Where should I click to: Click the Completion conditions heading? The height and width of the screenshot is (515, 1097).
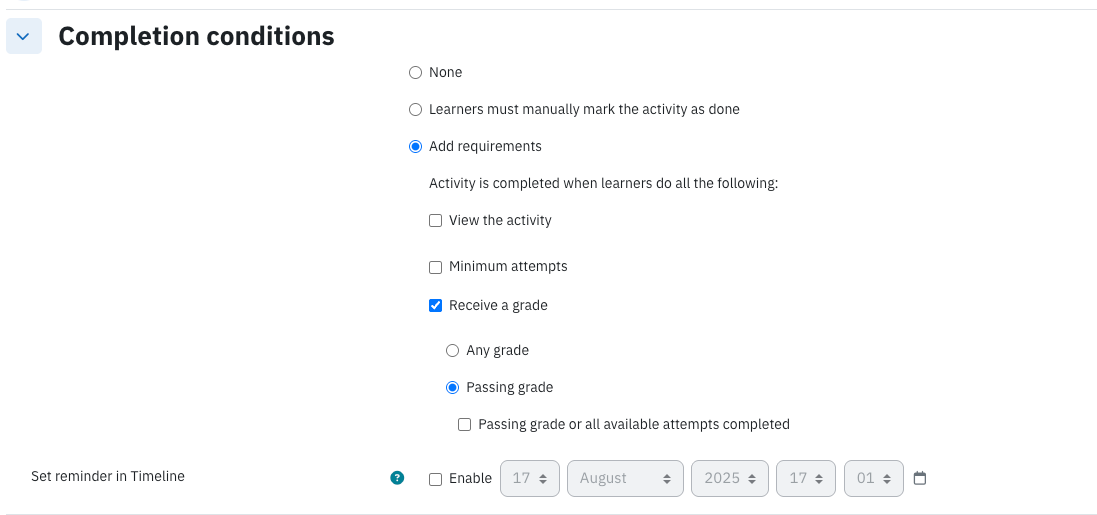tap(197, 36)
